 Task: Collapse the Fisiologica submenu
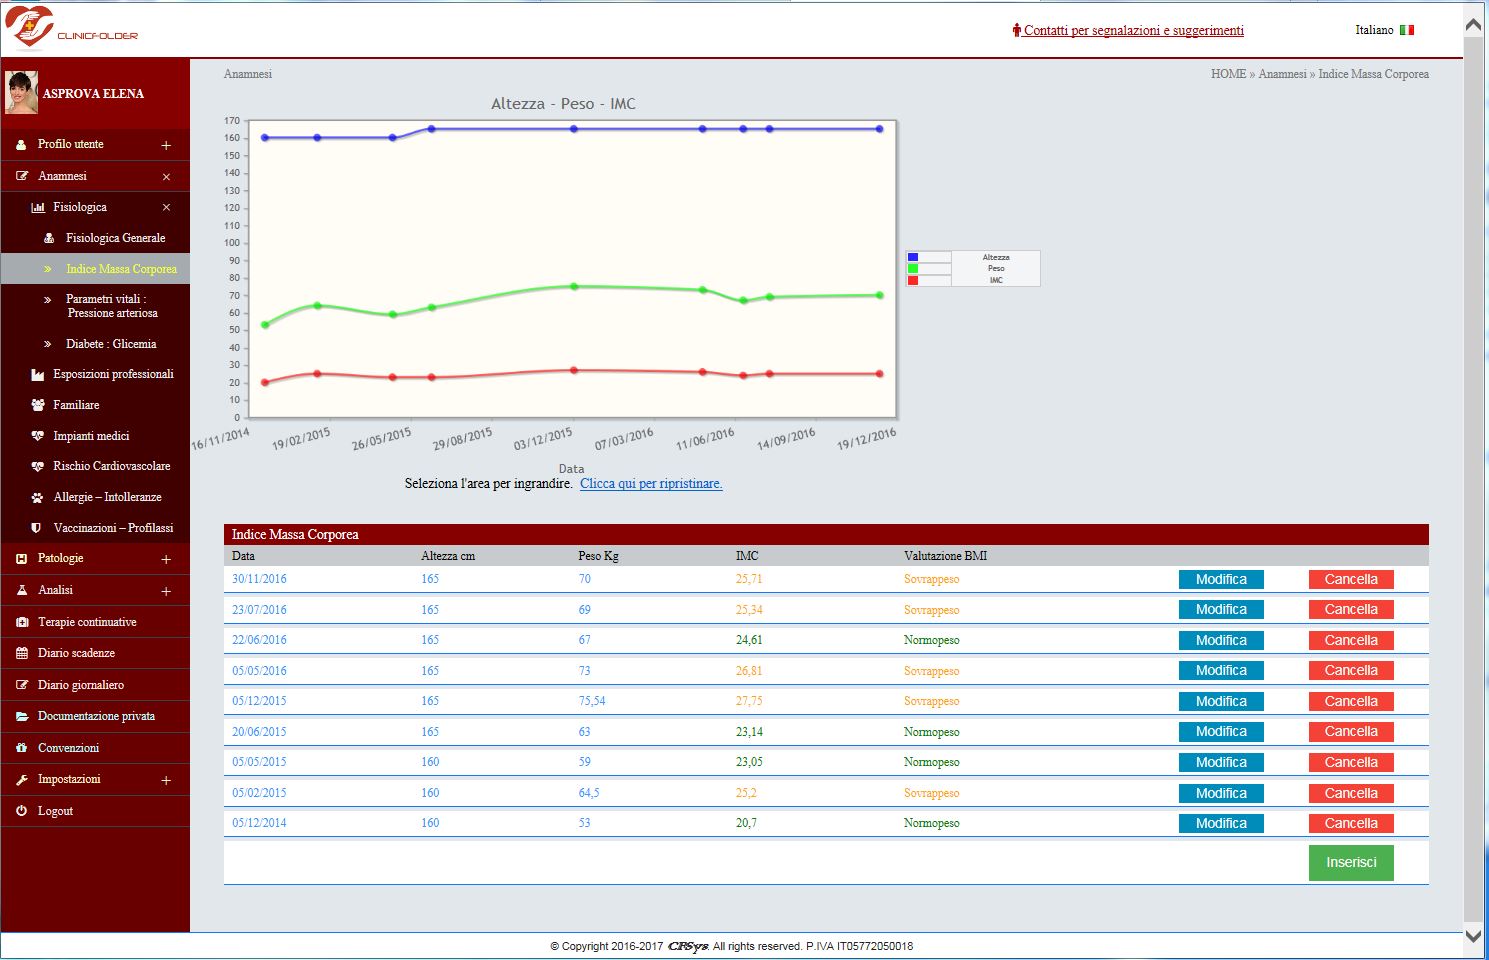[166, 207]
